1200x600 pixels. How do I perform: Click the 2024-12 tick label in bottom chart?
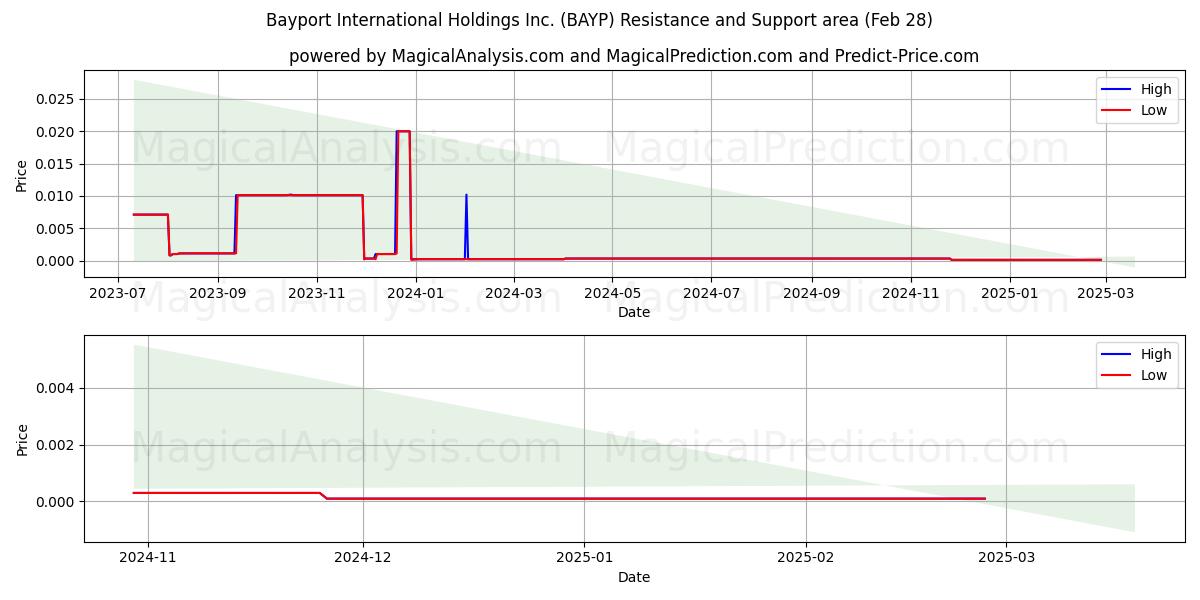point(363,559)
